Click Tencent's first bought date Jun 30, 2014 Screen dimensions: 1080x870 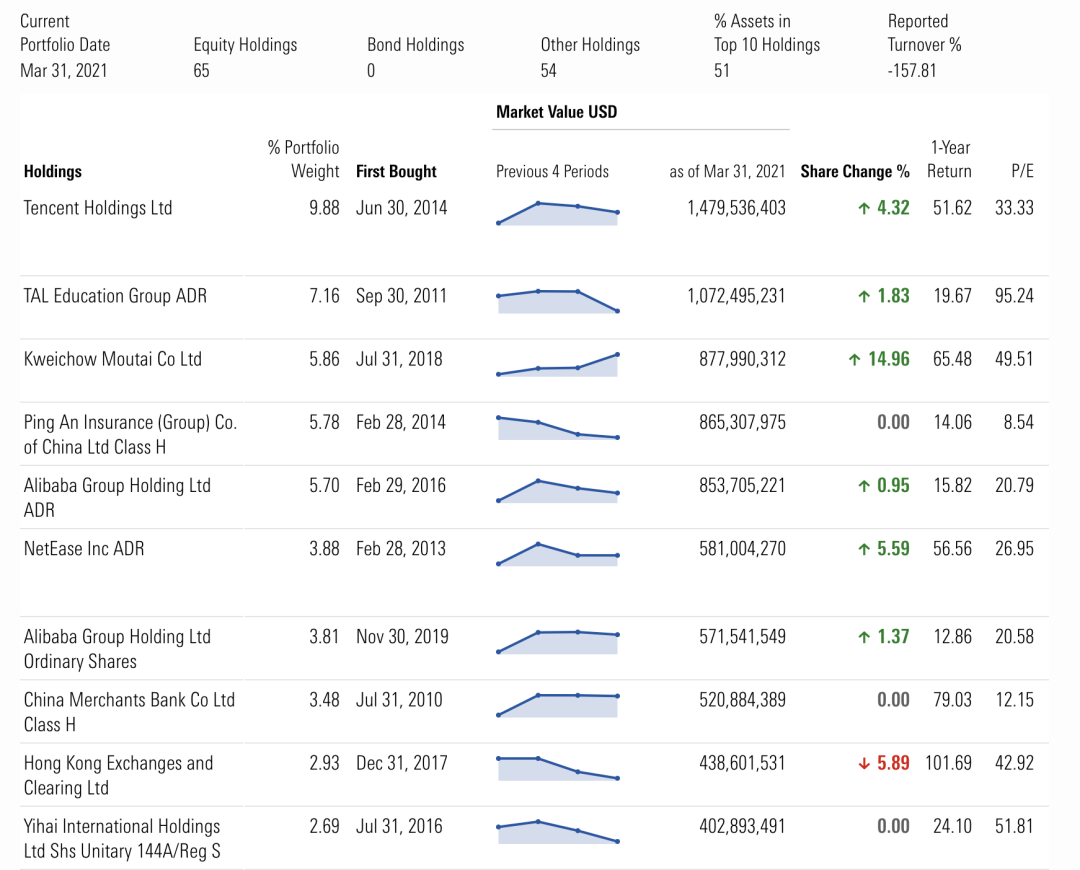pos(402,208)
